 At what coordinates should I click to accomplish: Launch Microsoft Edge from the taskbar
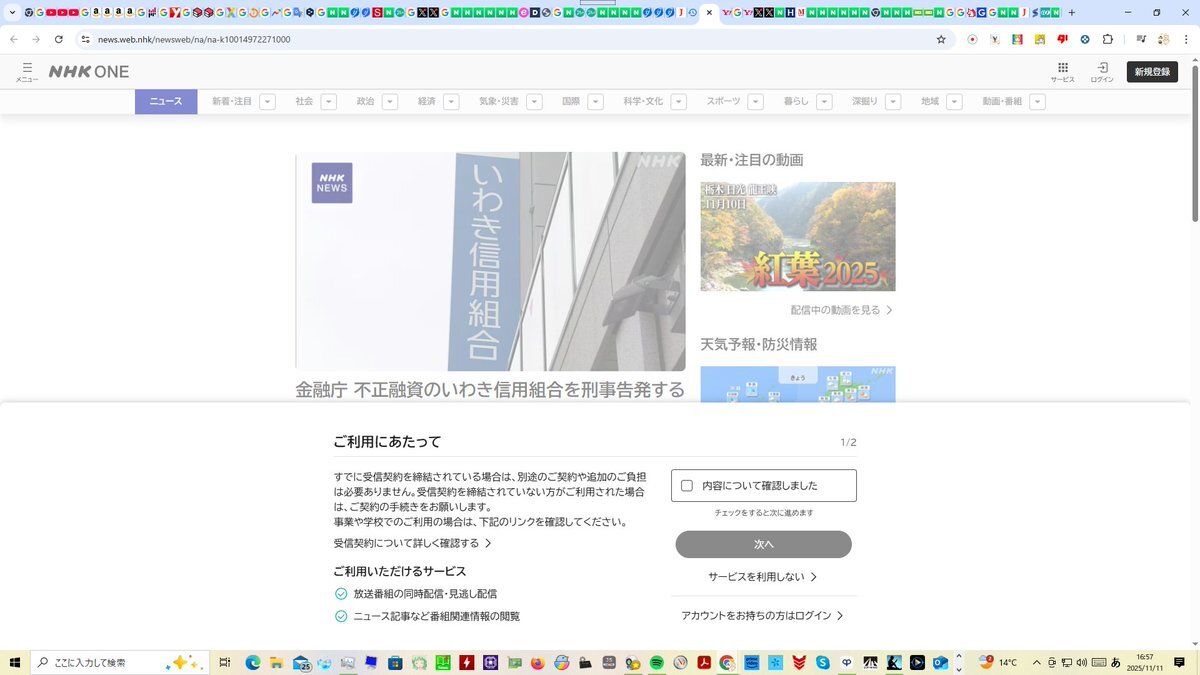point(252,662)
